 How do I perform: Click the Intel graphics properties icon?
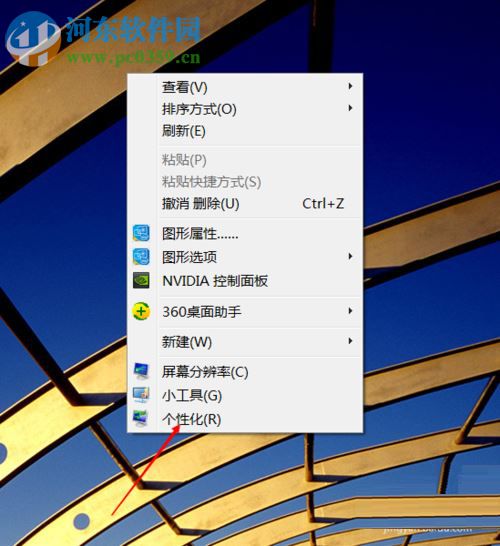point(141,233)
